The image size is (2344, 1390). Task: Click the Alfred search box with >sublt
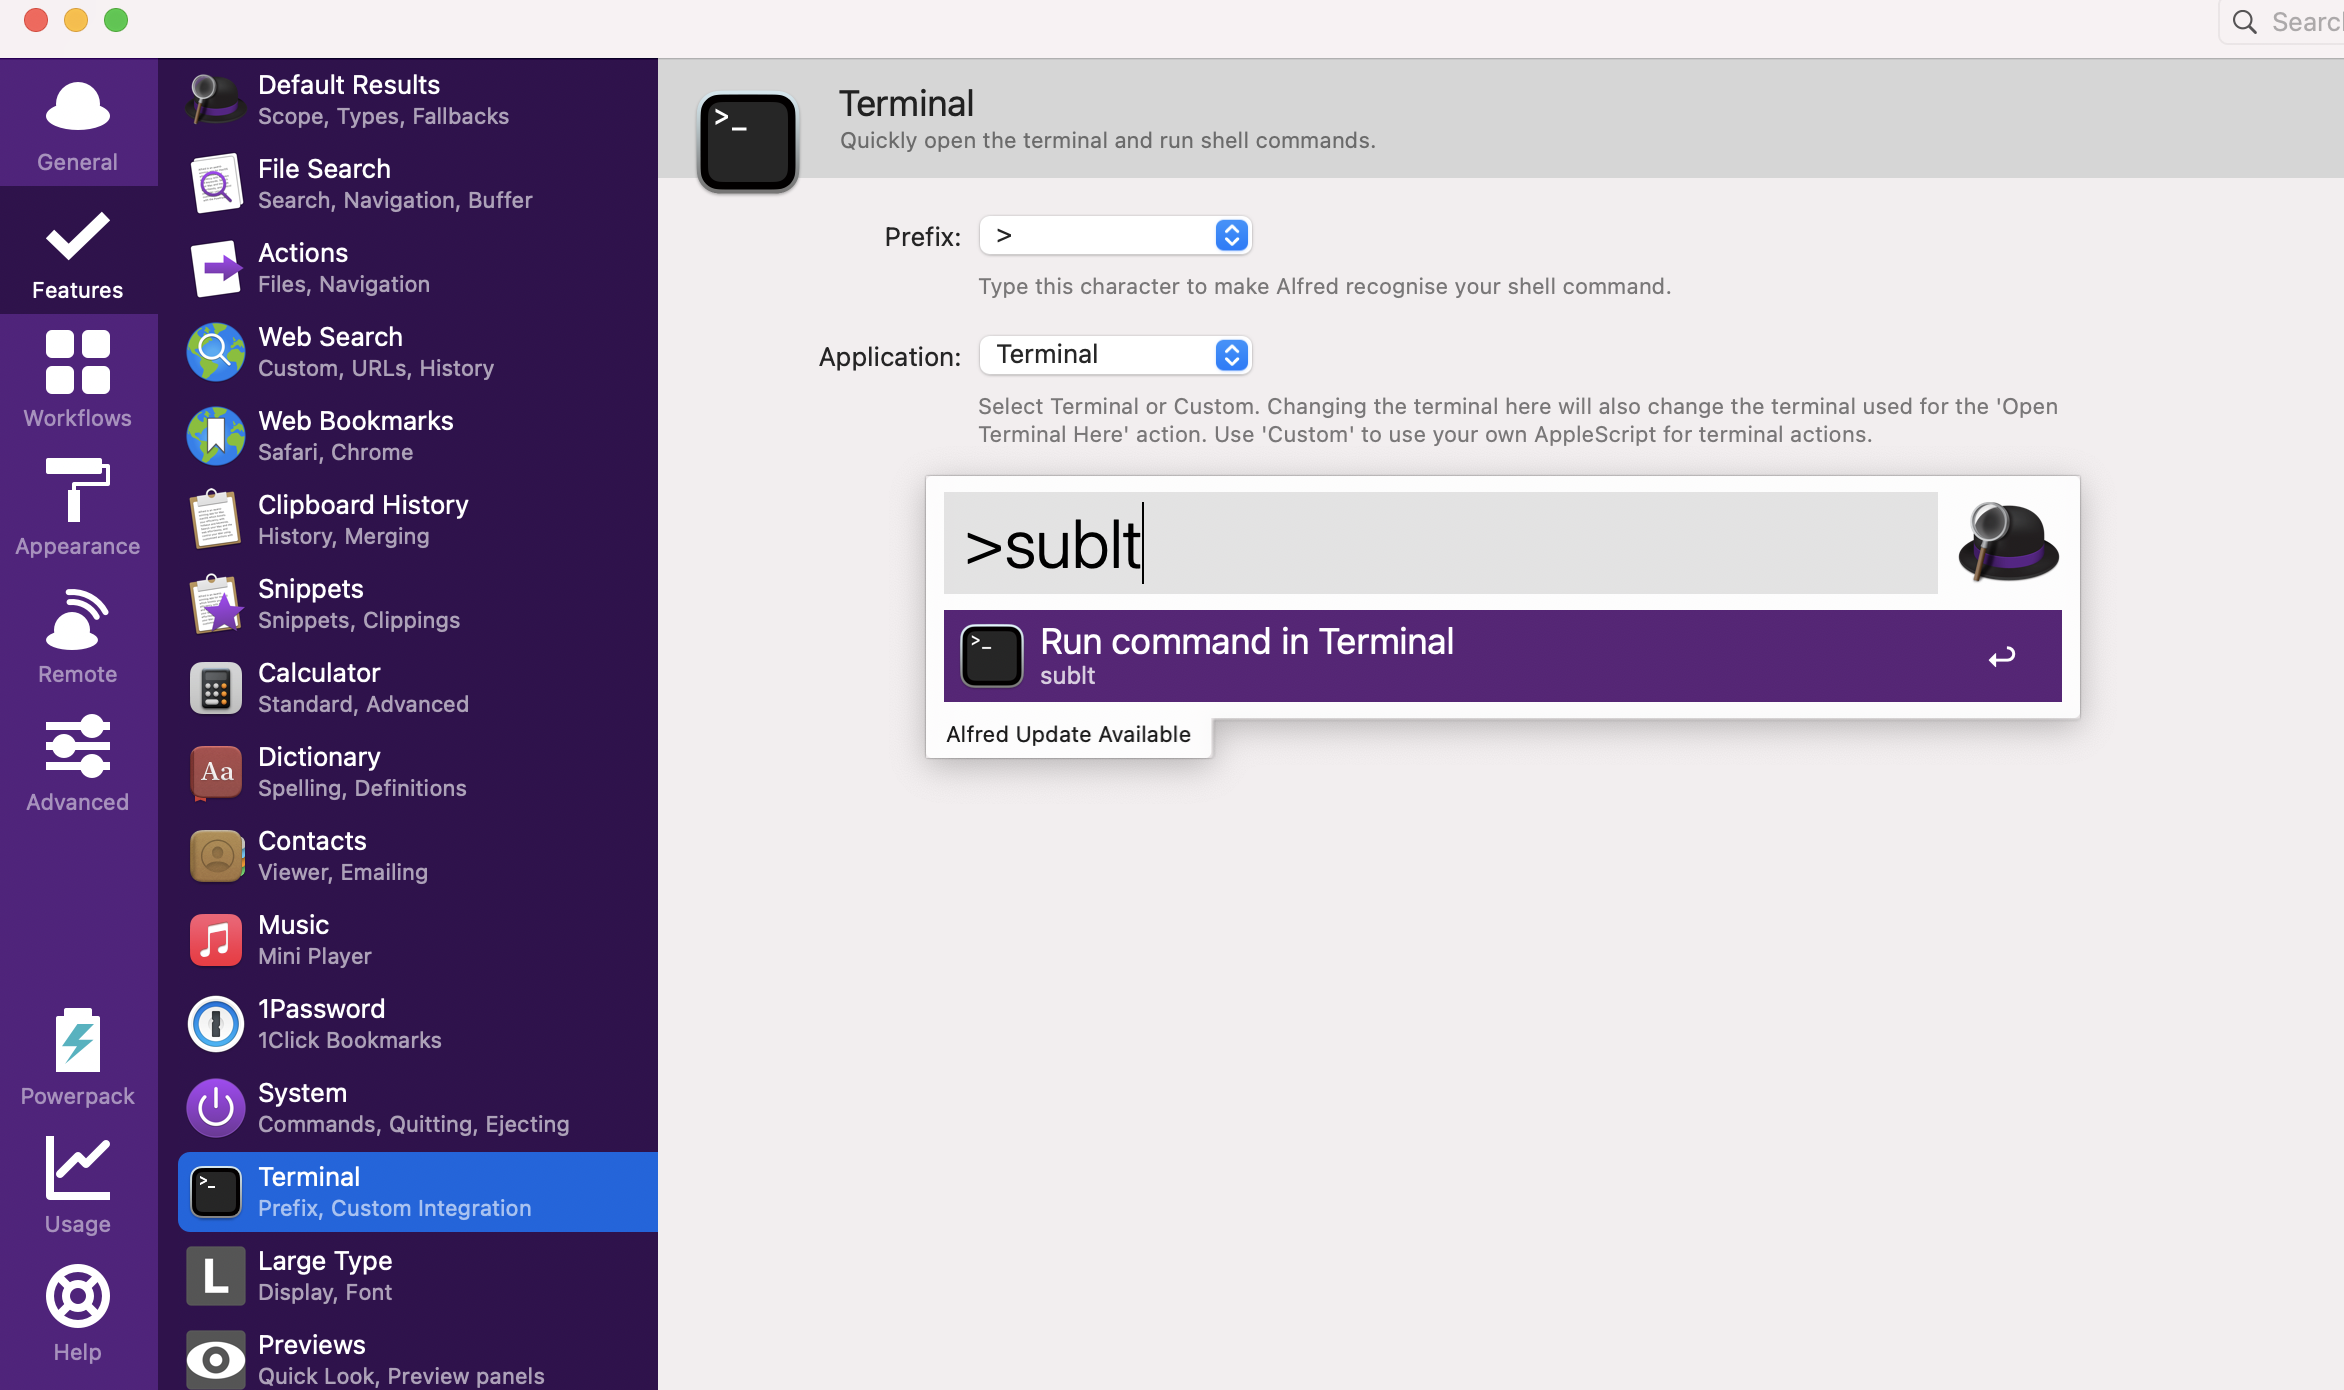click(x=1440, y=544)
